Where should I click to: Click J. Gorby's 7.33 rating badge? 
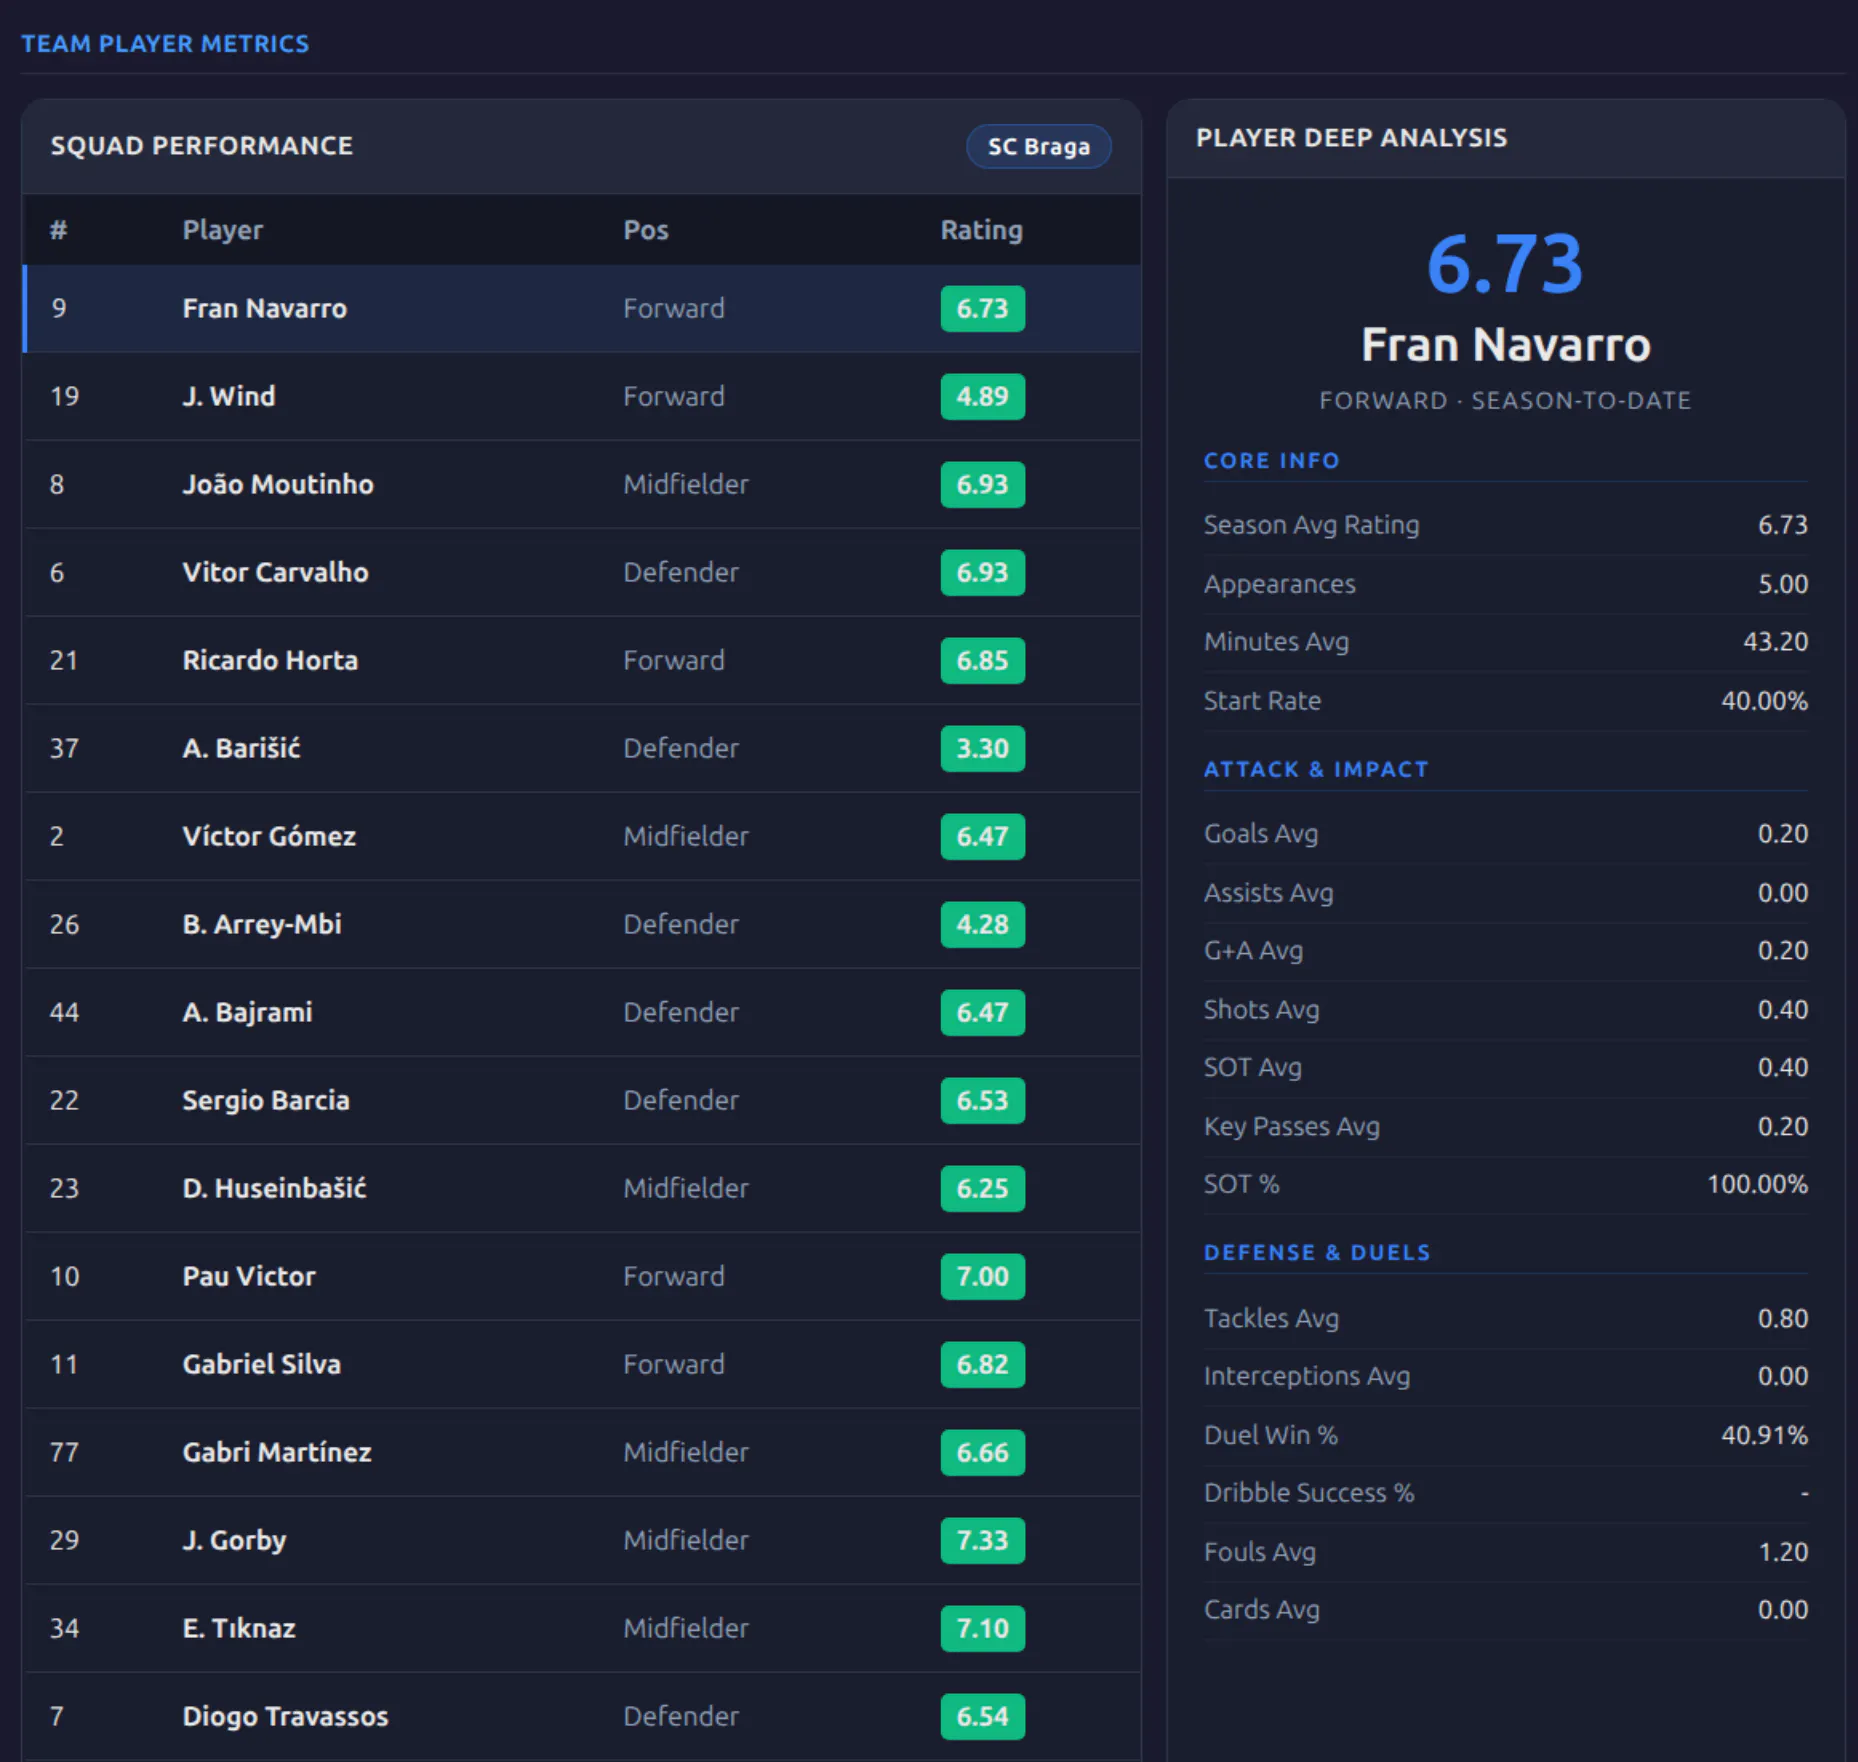(982, 1540)
